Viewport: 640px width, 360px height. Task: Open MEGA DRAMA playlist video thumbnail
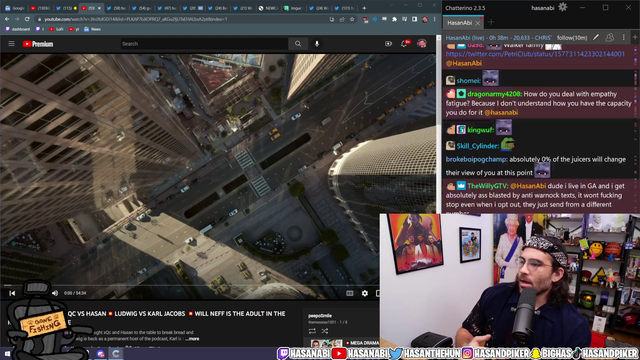coord(326,343)
